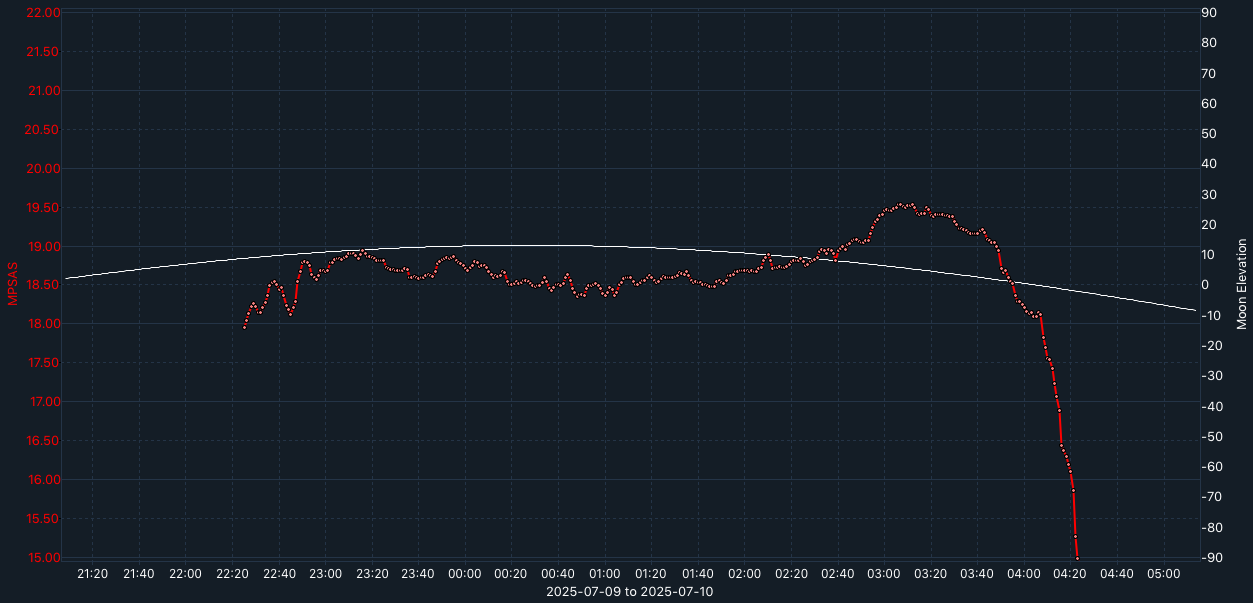Screen dimensions: 1253x603
Task: Click the 0 moon elevation axis value
Action: coord(1205,285)
